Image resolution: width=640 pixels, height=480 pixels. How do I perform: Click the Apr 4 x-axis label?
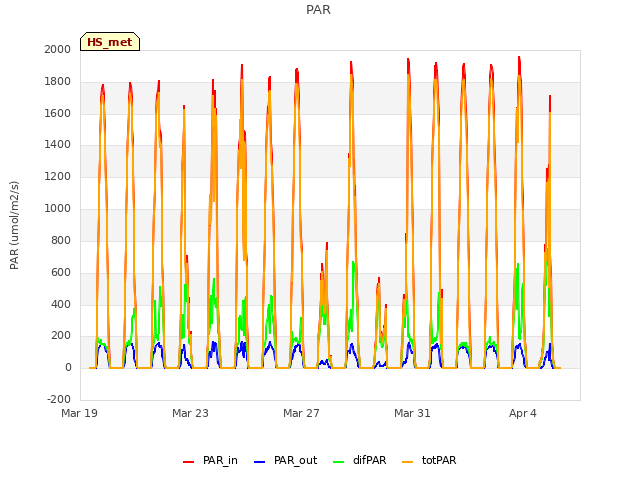click(x=523, y=413)
